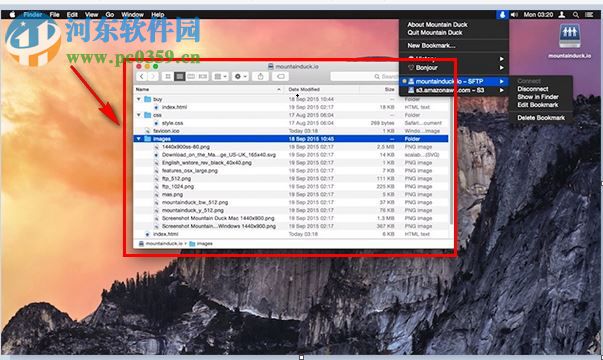Select file 1440x900ss-60.png
The width and height of the screenshot is (603, 360).
(186, 147)
